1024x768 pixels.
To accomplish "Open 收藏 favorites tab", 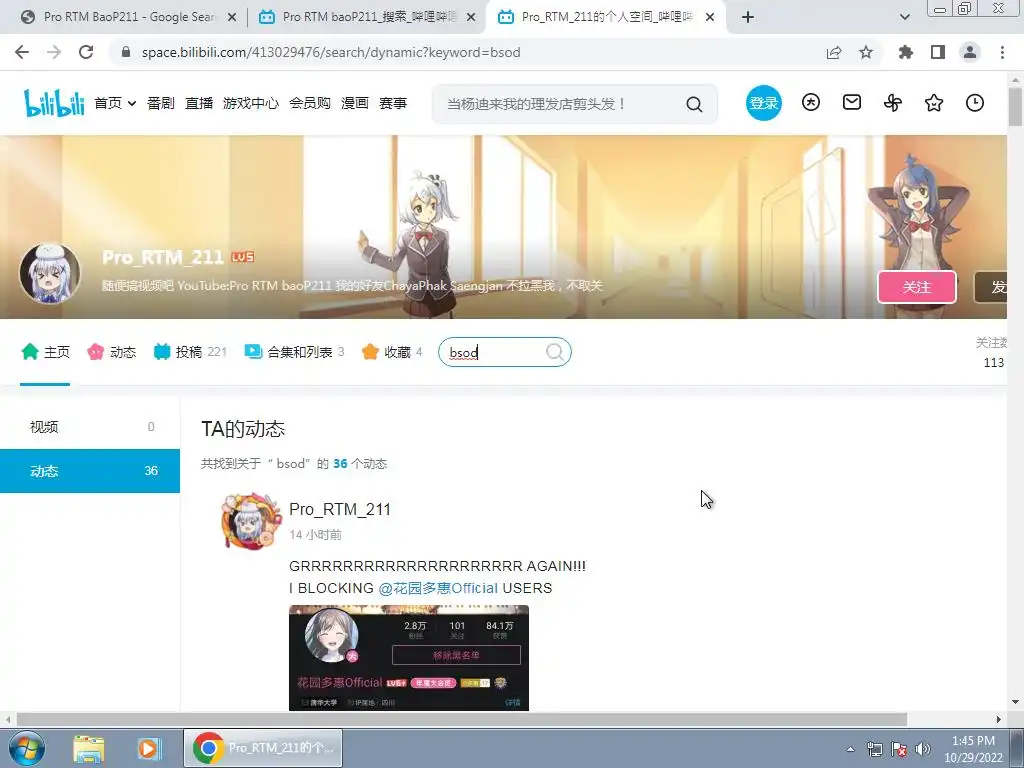I will pos(392,352).
